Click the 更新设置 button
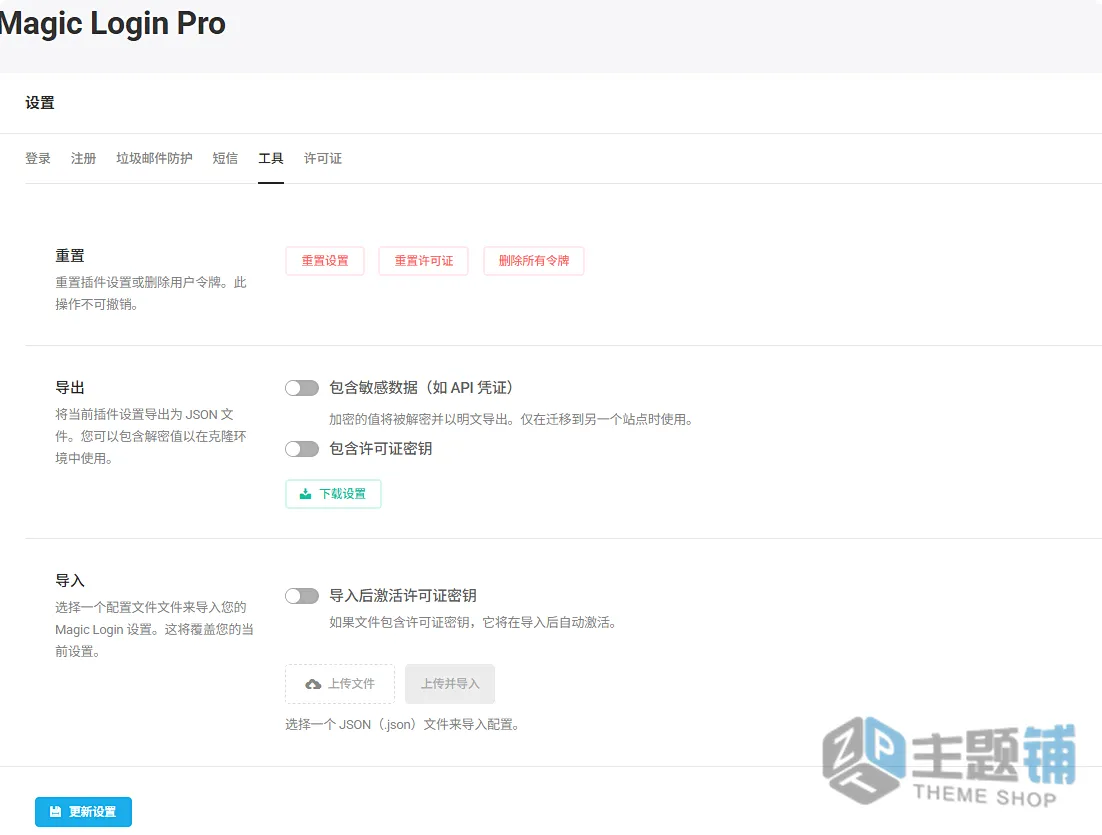 pyautogui.click(x=84, y=812)
